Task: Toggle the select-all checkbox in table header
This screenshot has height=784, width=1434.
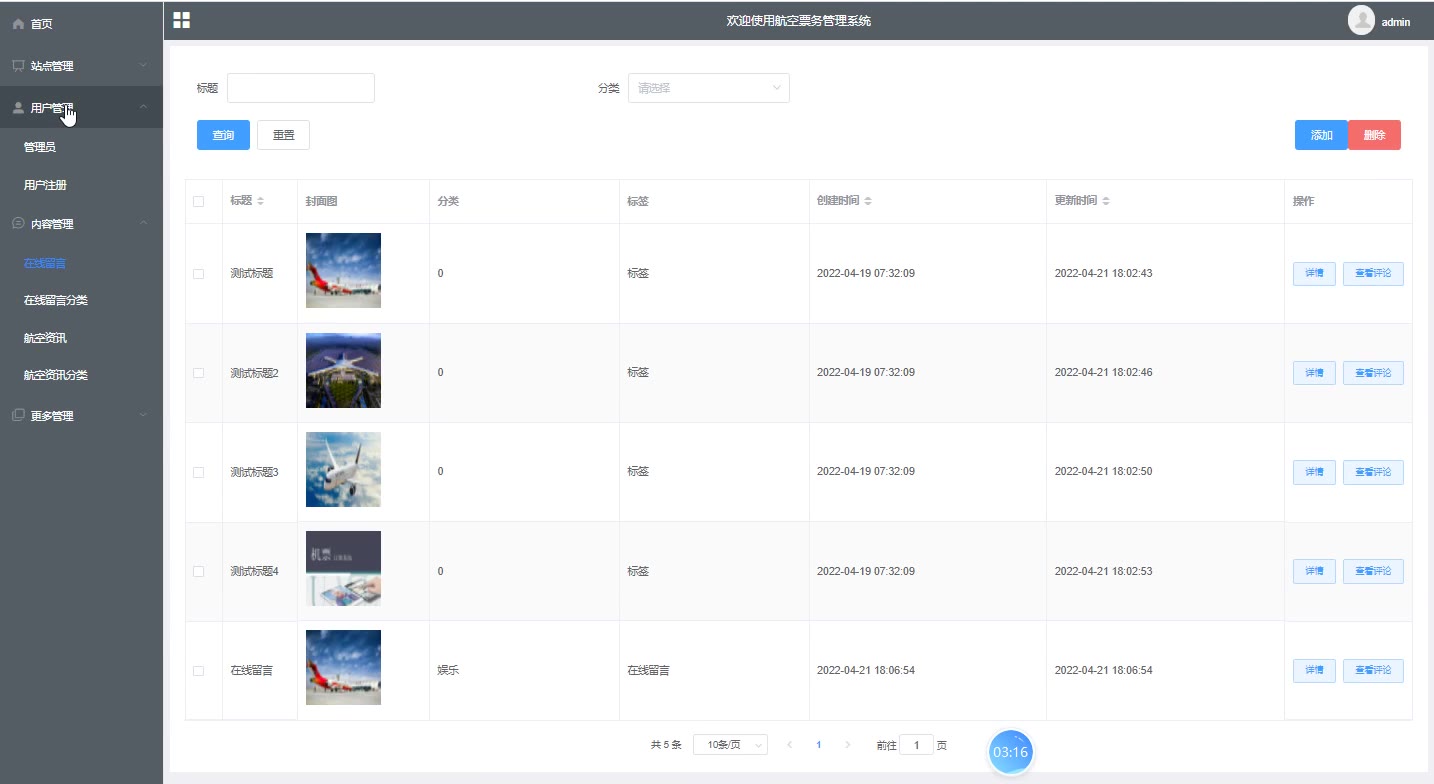Action: (x=198, y=201)
